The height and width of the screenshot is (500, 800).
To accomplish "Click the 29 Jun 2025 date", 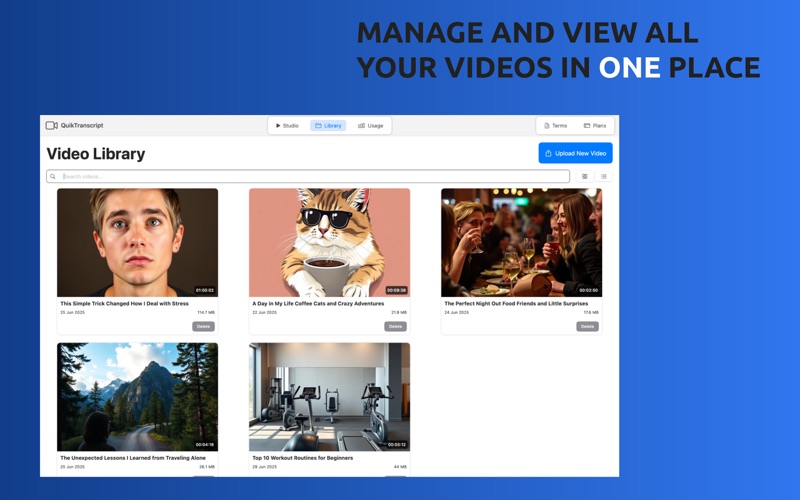I will pyautogui.click(x=264, y=467).
